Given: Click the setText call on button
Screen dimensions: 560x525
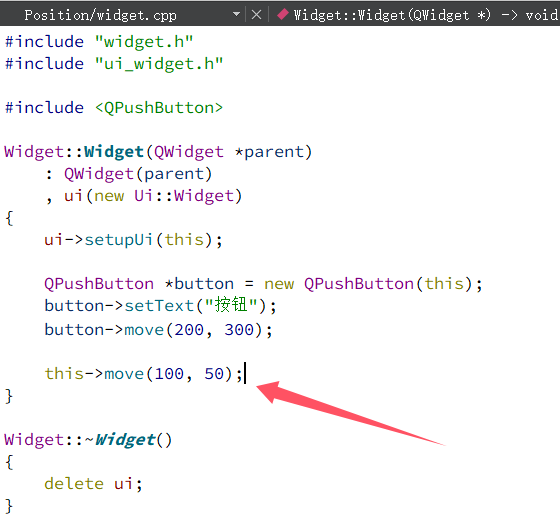Looking at the screenshot, I should (159, 306).
